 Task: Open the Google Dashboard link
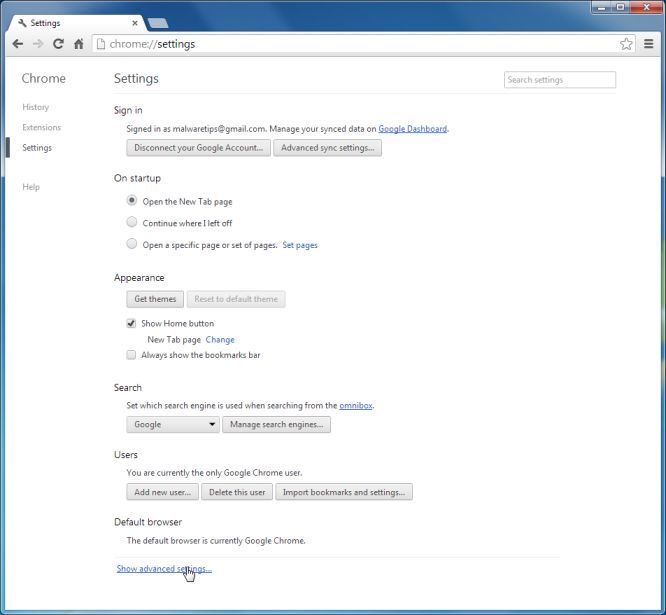click(413, 129)
